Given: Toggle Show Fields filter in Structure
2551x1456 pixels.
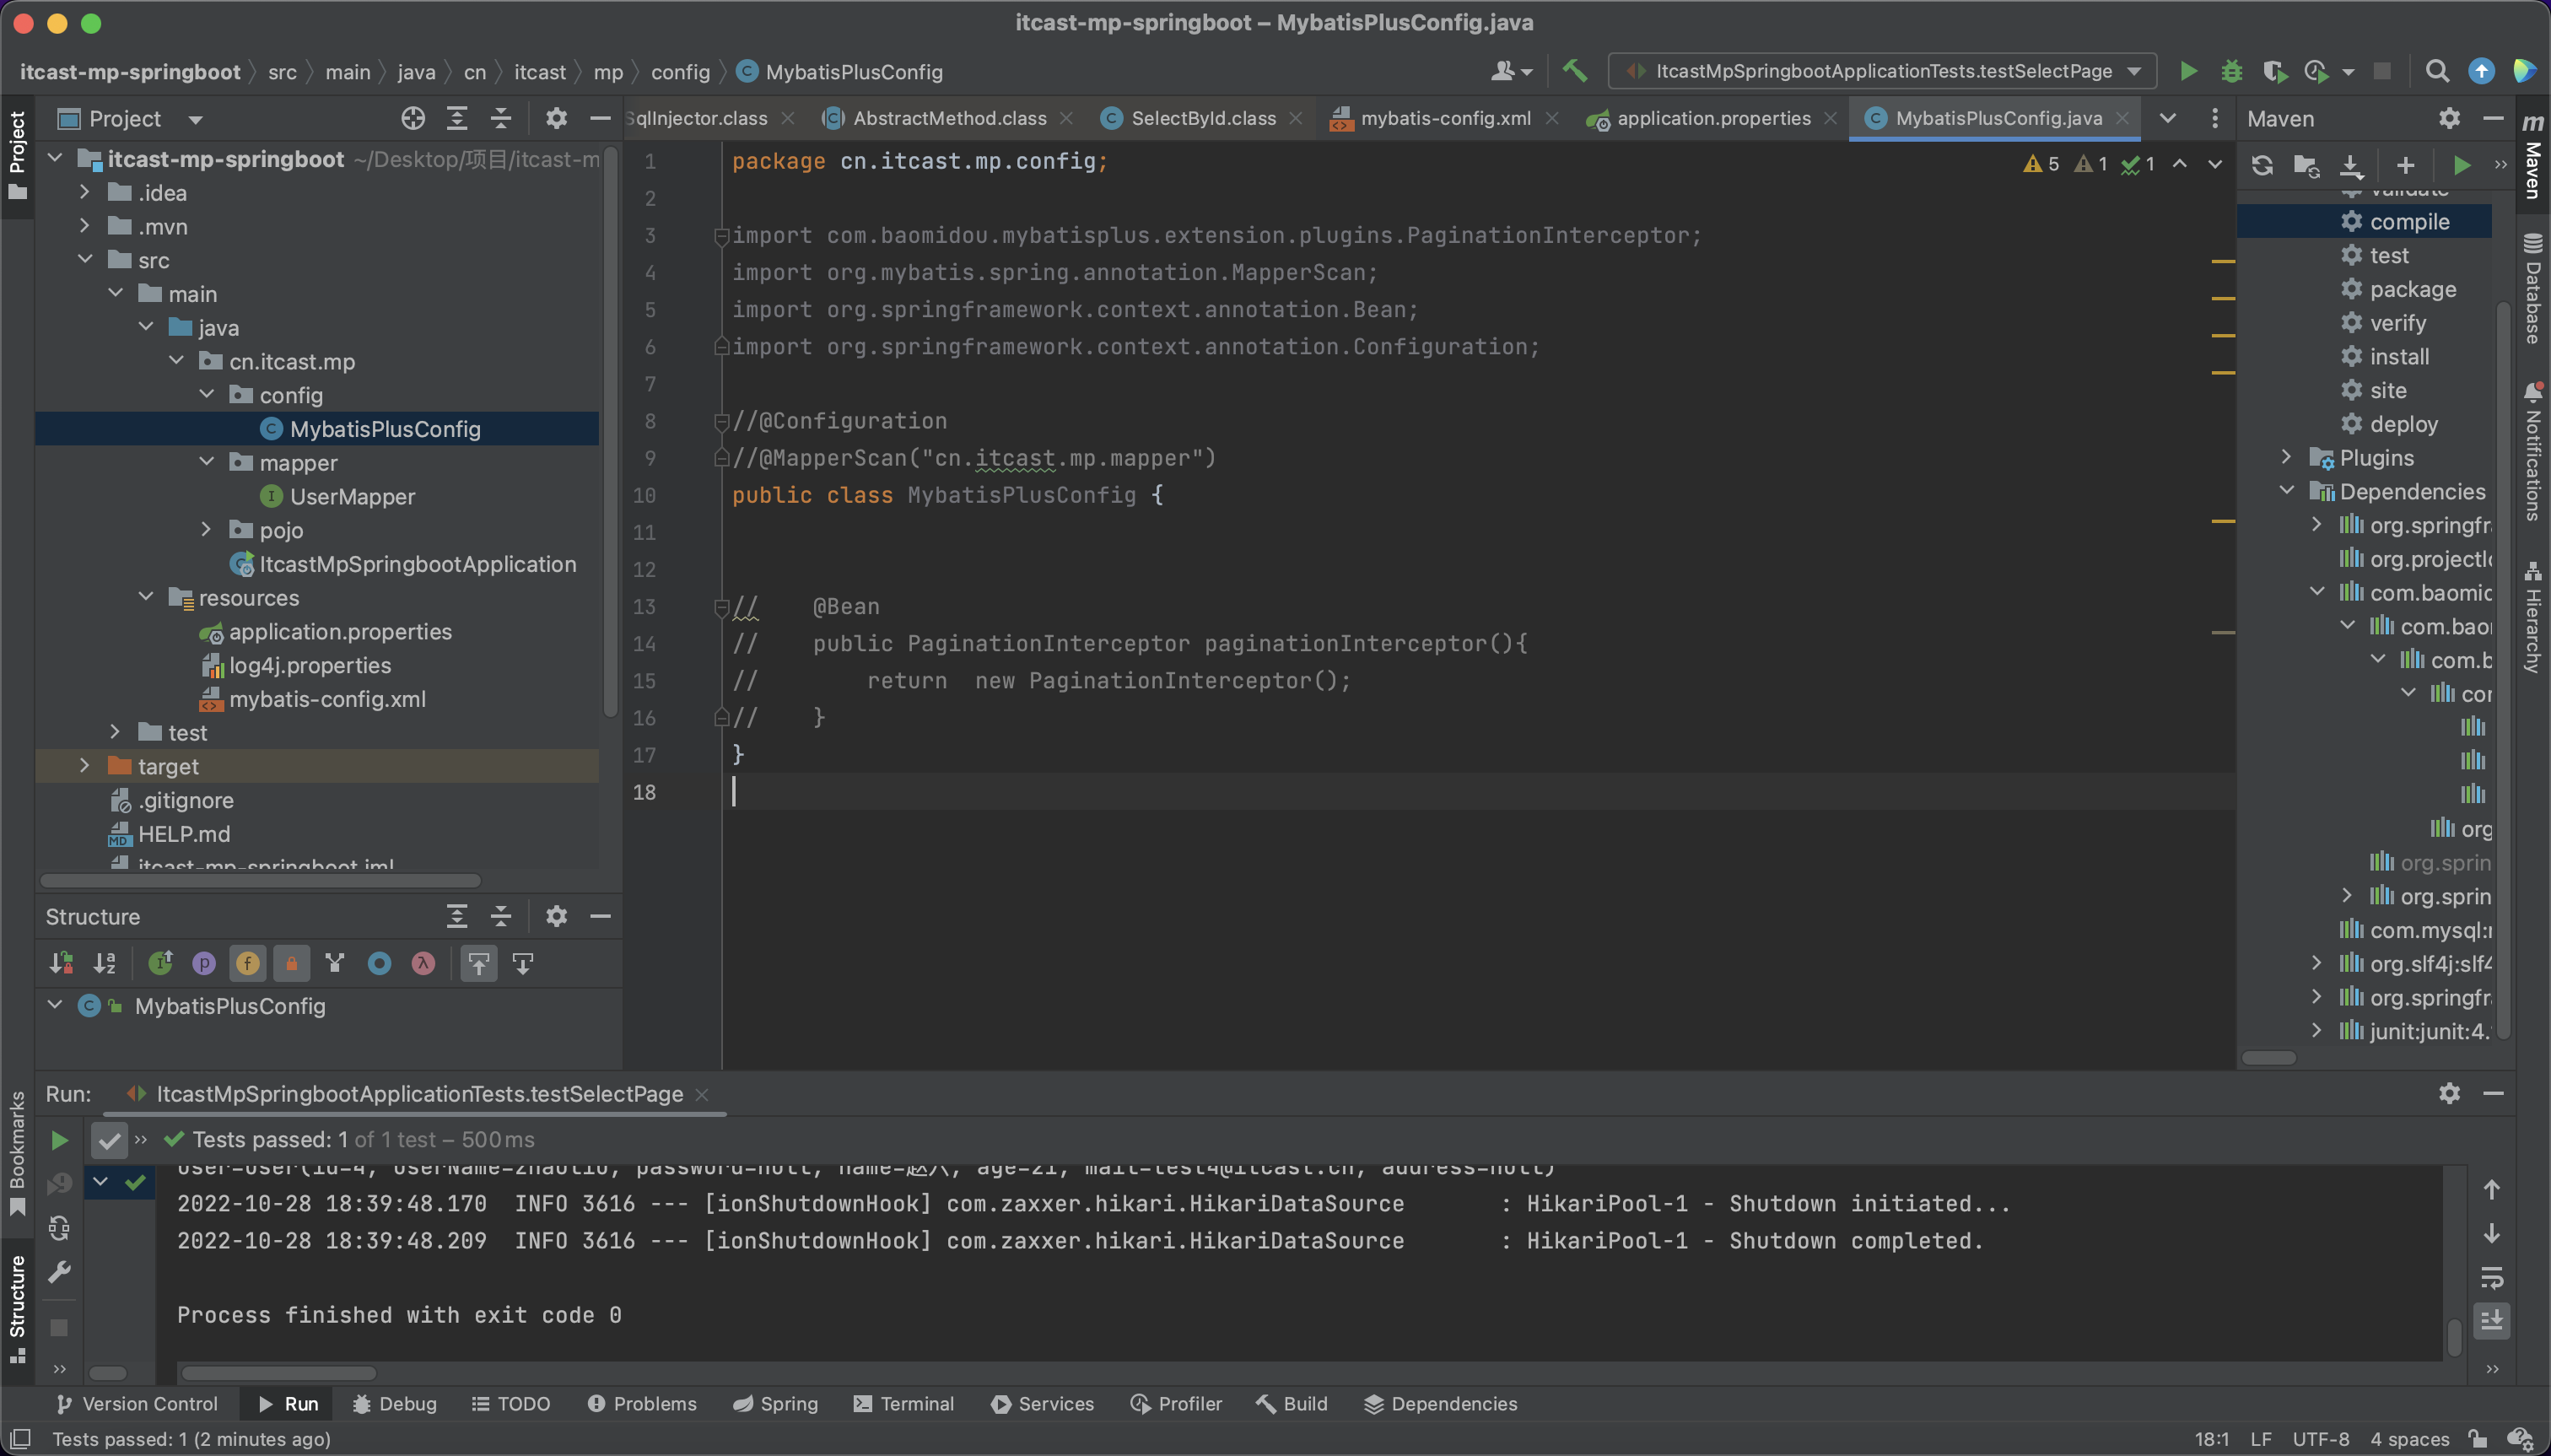Looking at the screenshot, I should click(247, 963).
